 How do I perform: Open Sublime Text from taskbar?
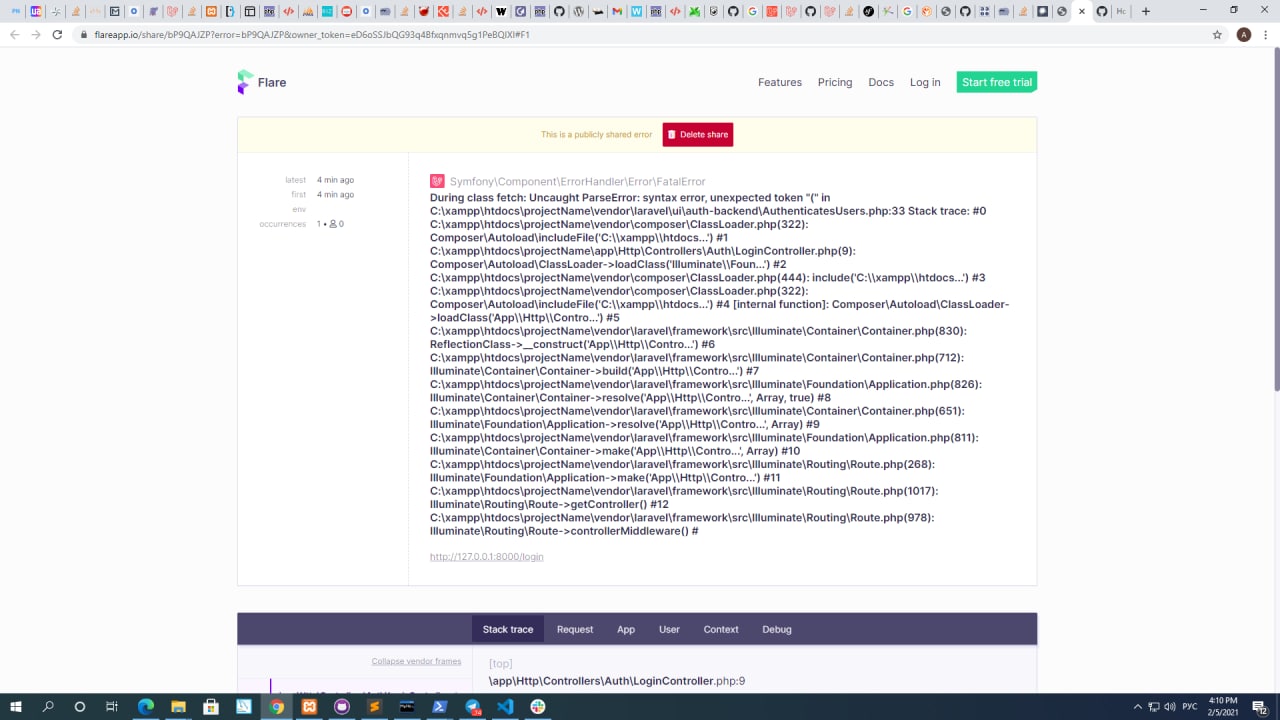coord(375,706)
